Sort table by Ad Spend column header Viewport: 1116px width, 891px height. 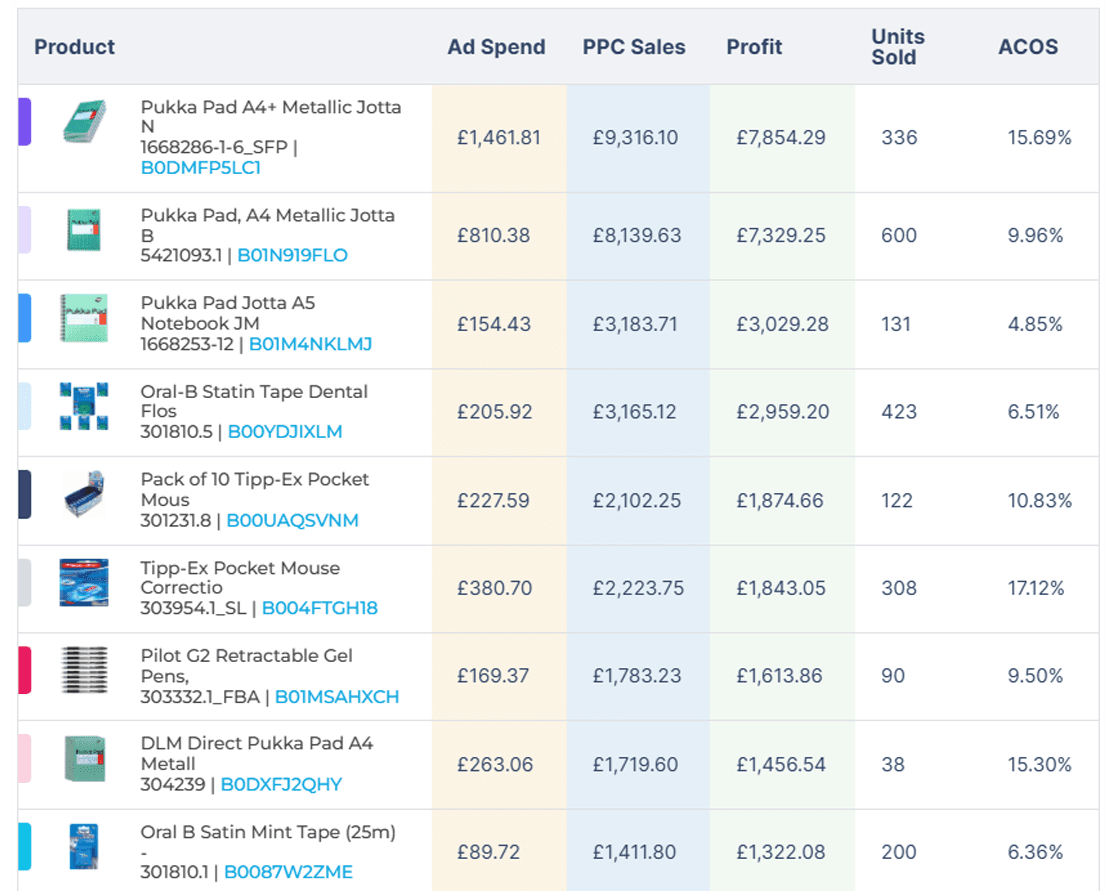click(496, 47)
